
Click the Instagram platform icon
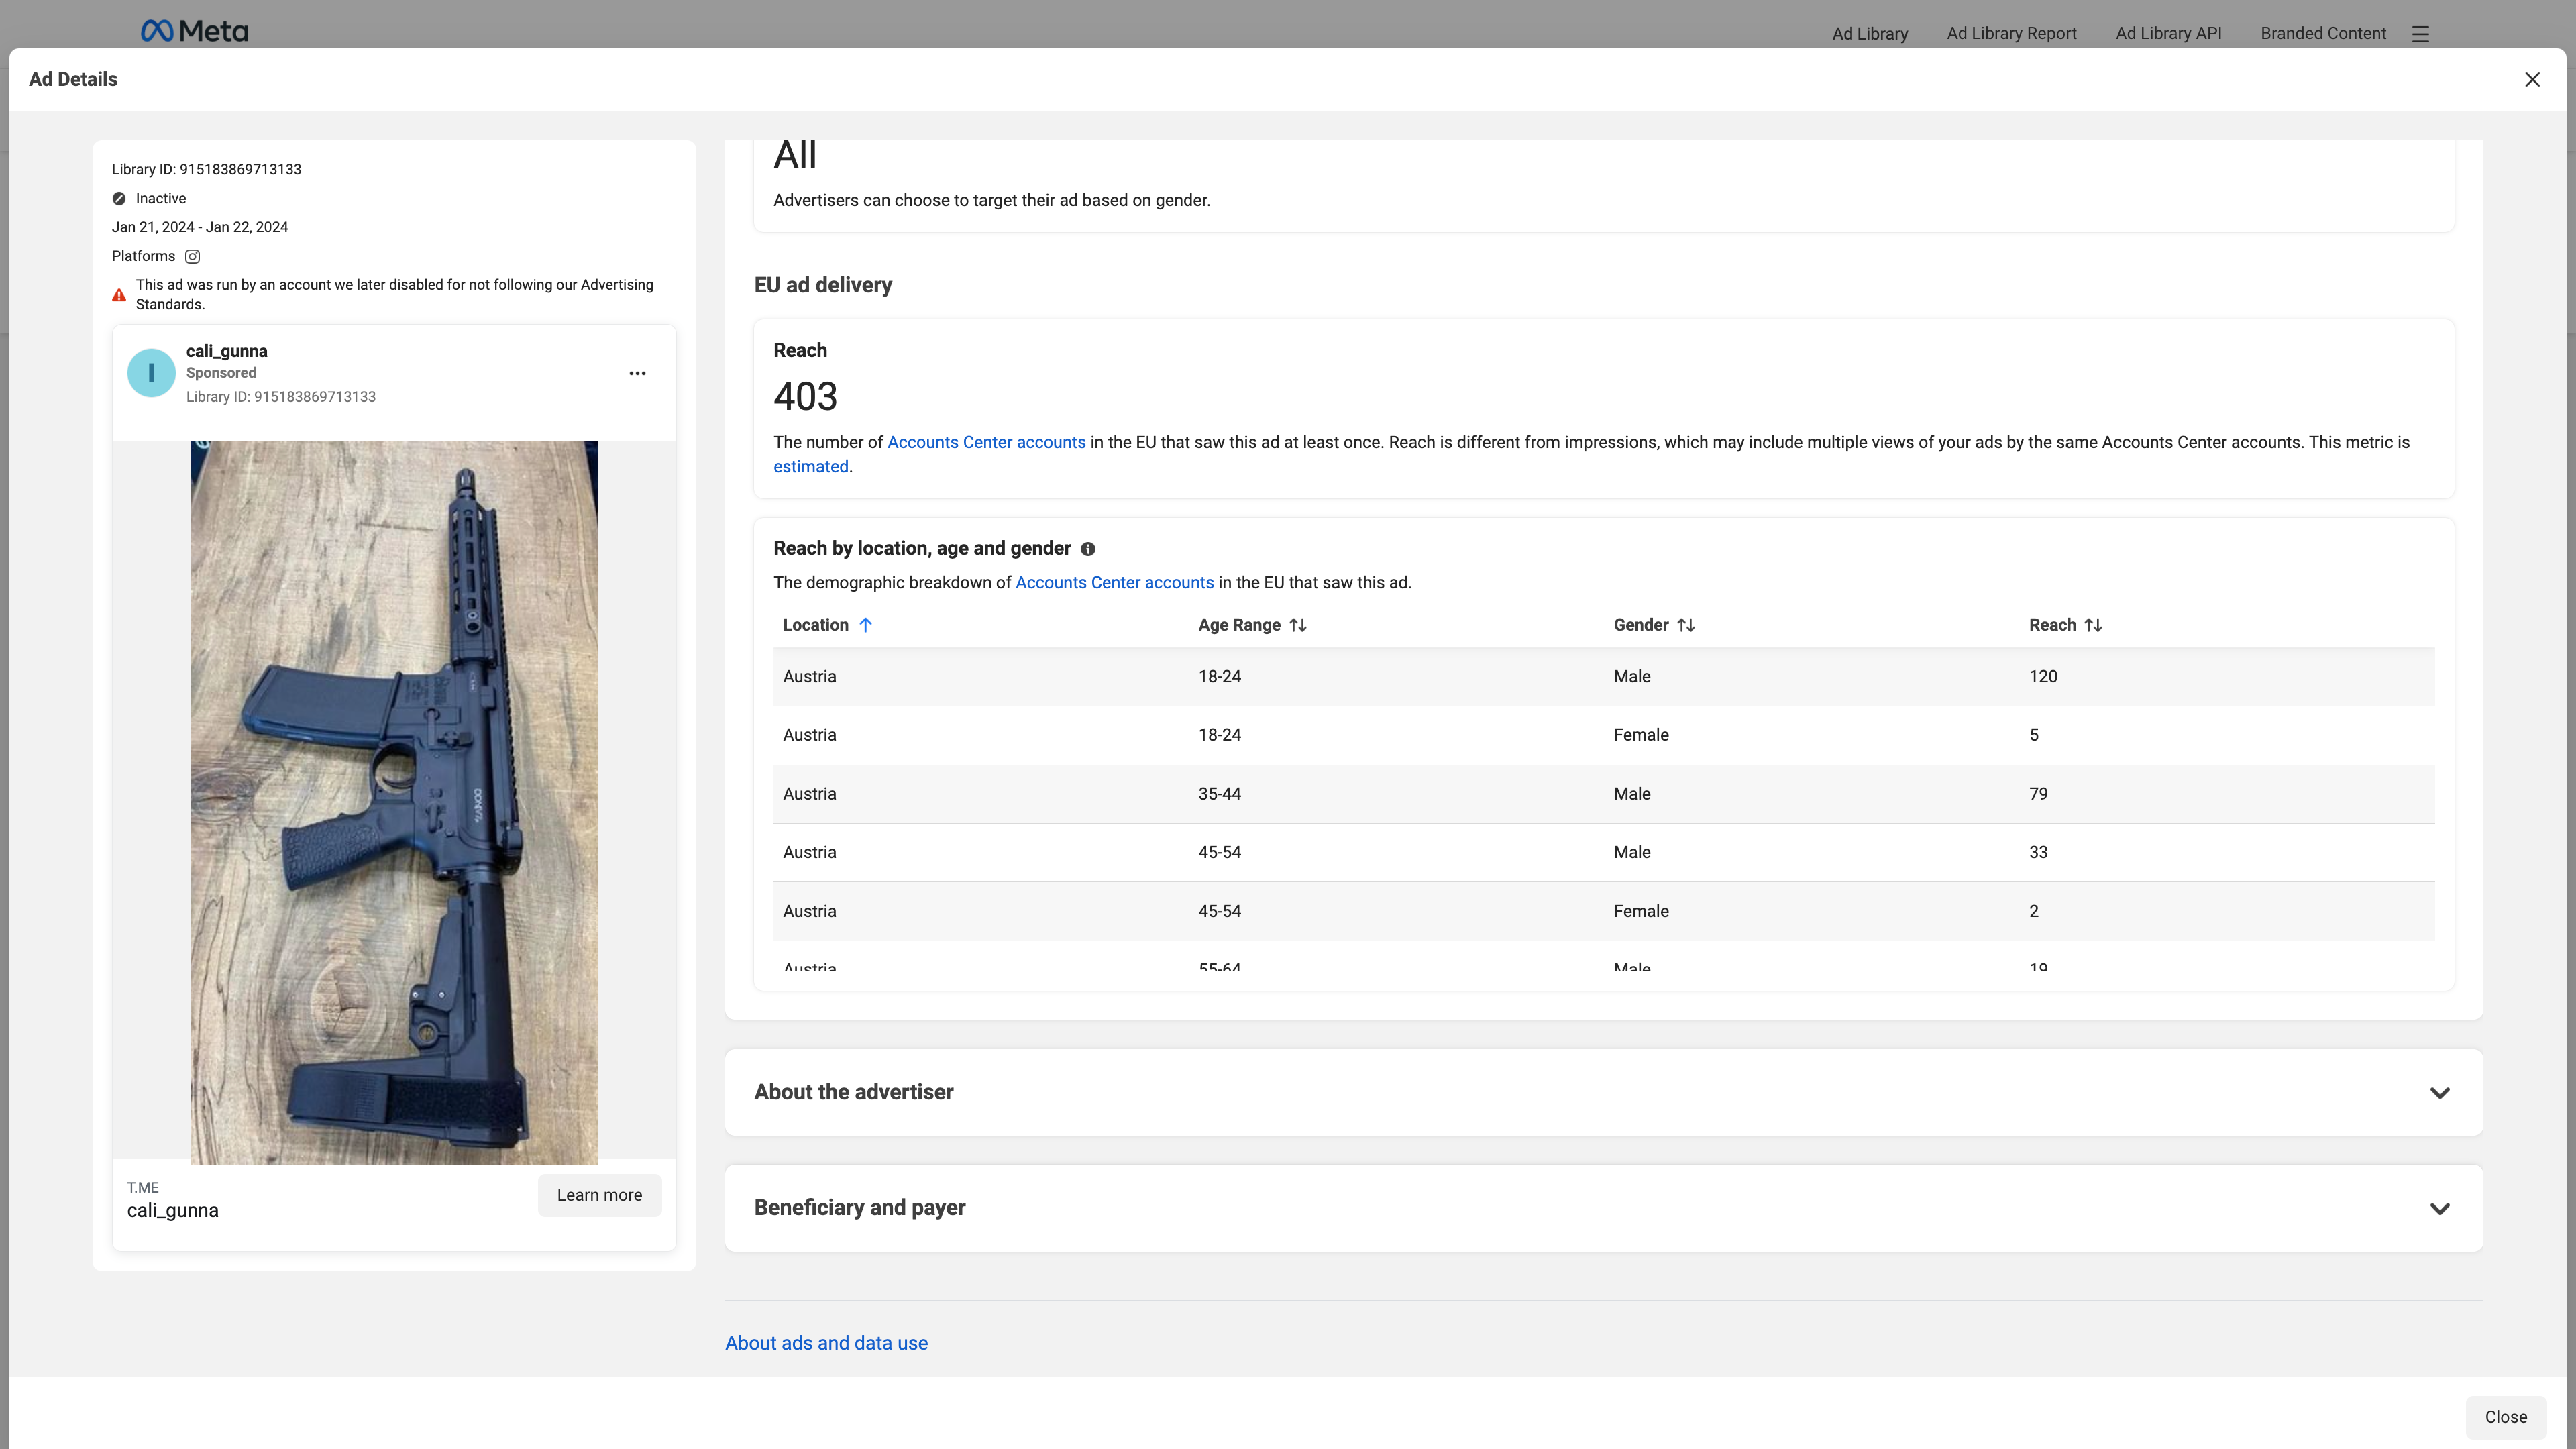click(x=193, y=257)
